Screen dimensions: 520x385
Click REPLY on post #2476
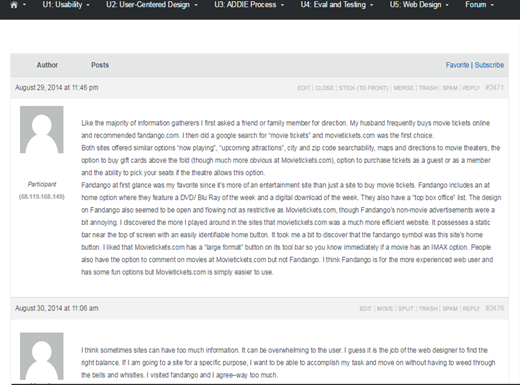point(471,309)
